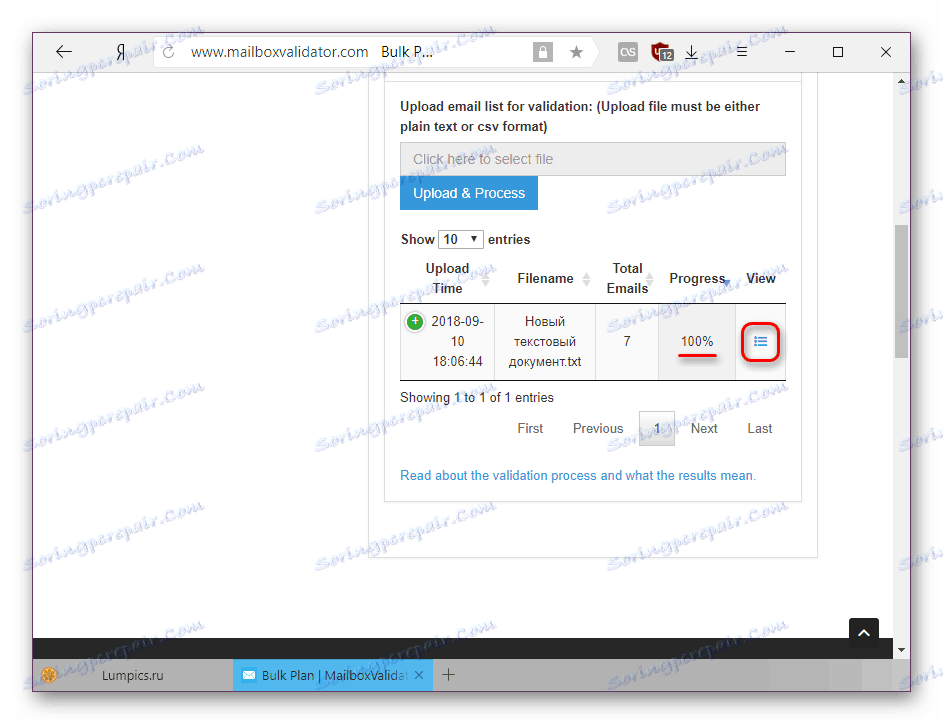Sort by Progress column
The width and height of the screenshot is (943, 724).
click(x=698, y=278)
